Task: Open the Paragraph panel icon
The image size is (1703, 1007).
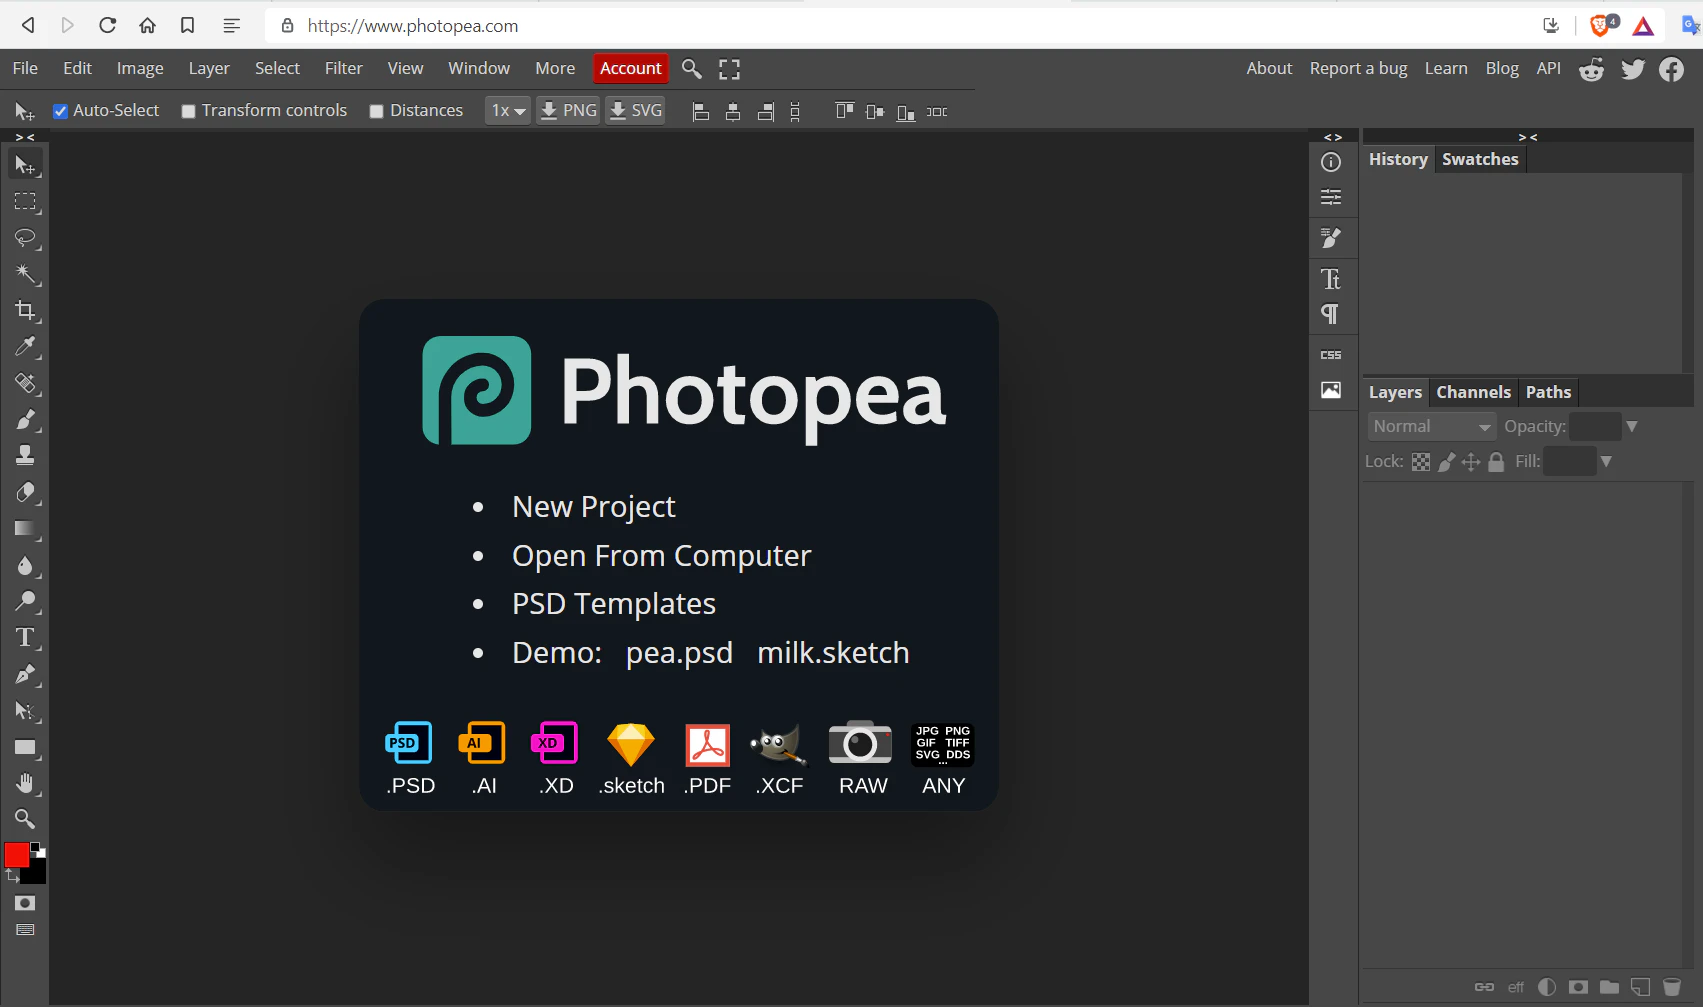Action: pyautogui.click(x=1332, y=313)
